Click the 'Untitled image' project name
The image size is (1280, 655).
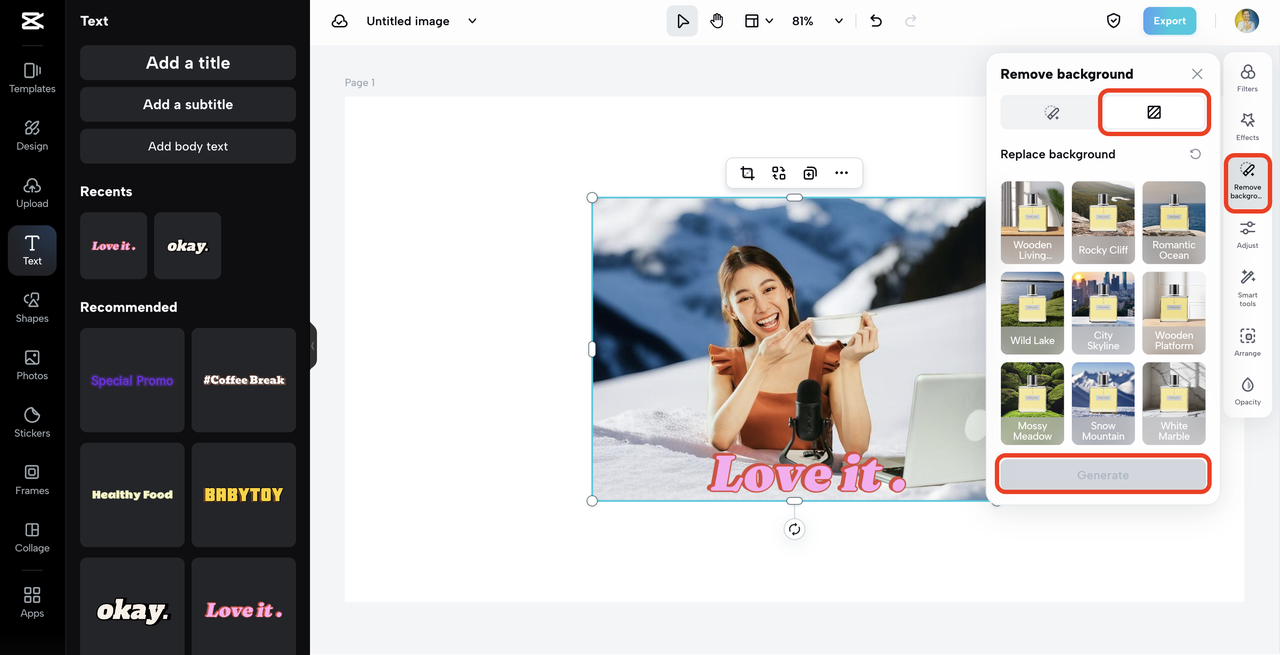pos(408,21)
